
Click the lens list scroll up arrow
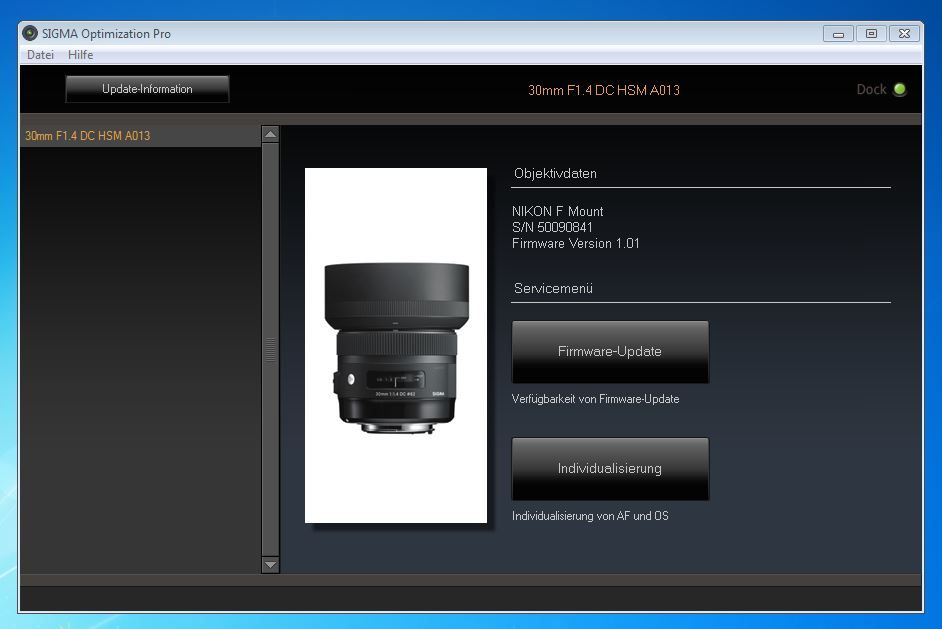point(270,134)
